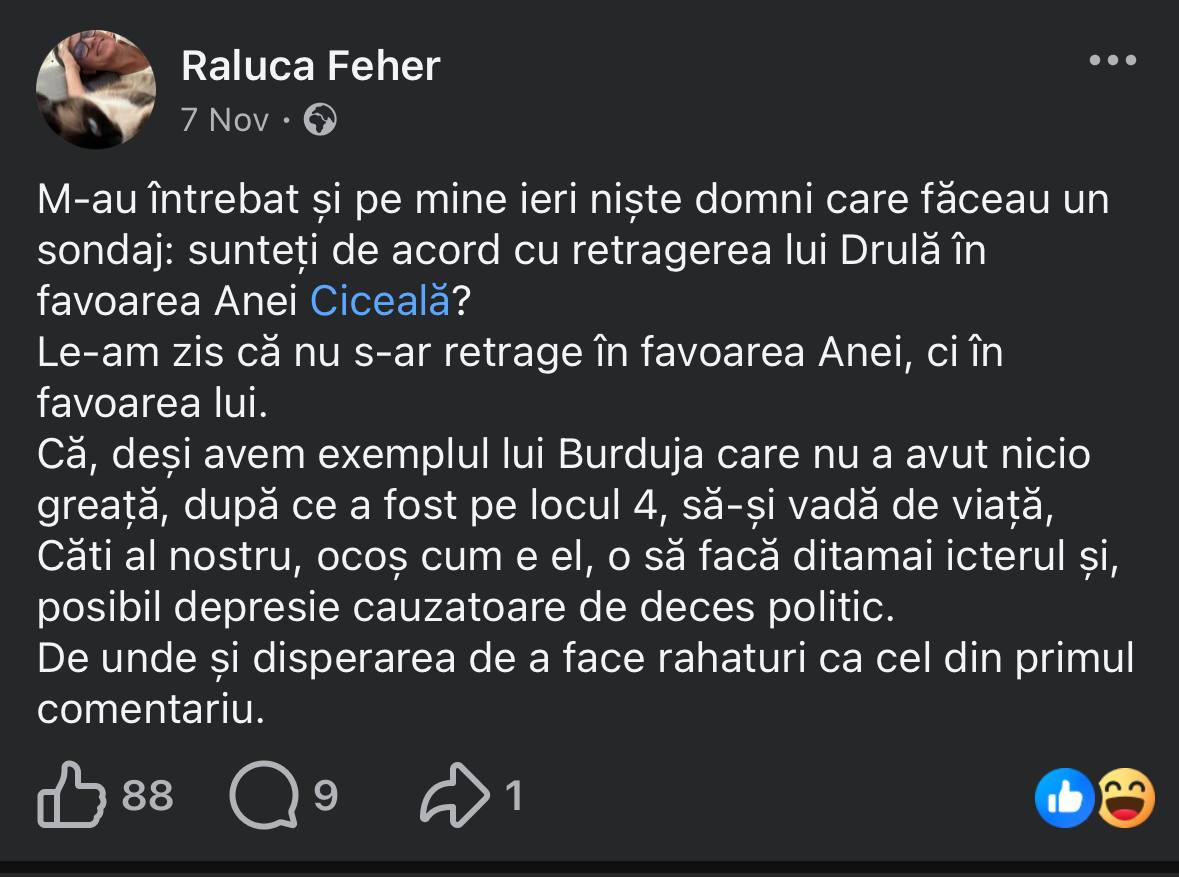
Task: Tap the share arrow icon
Action: click(x=455, y=796)
